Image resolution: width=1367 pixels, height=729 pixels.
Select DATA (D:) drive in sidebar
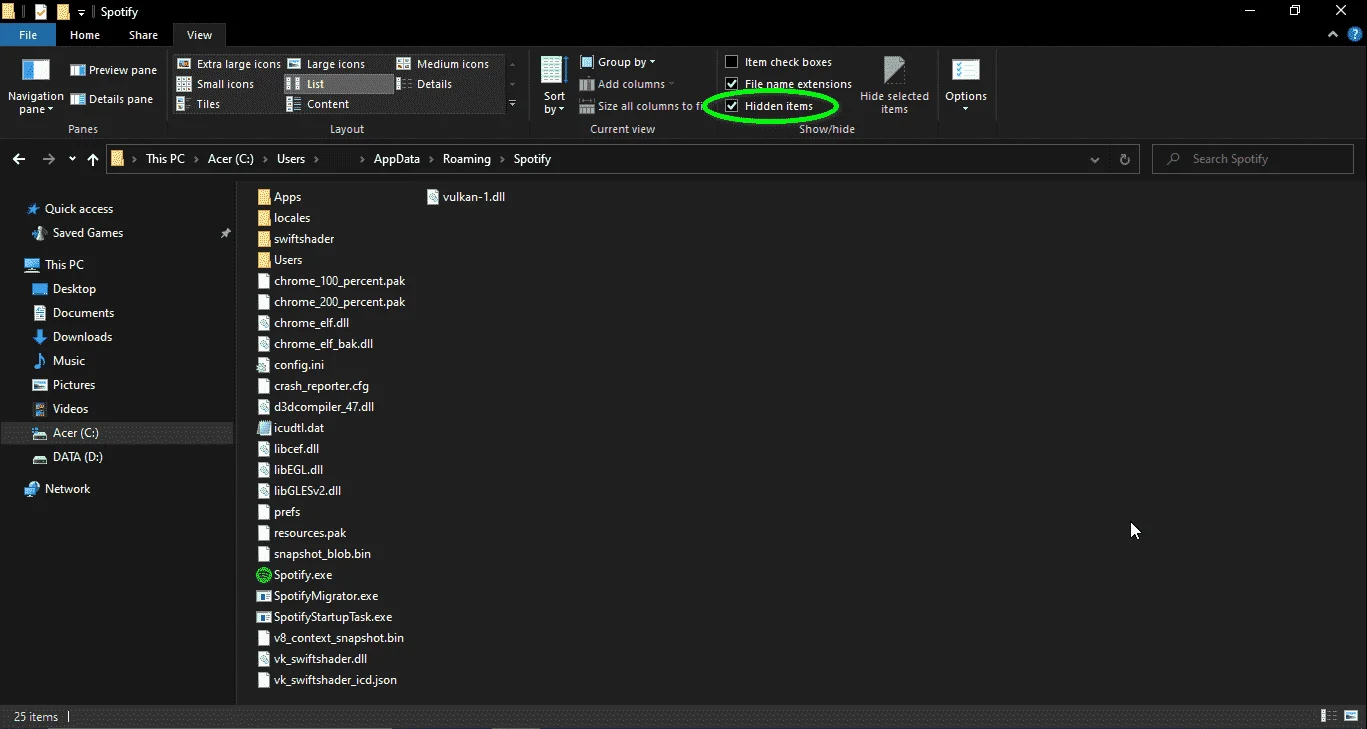77,457
